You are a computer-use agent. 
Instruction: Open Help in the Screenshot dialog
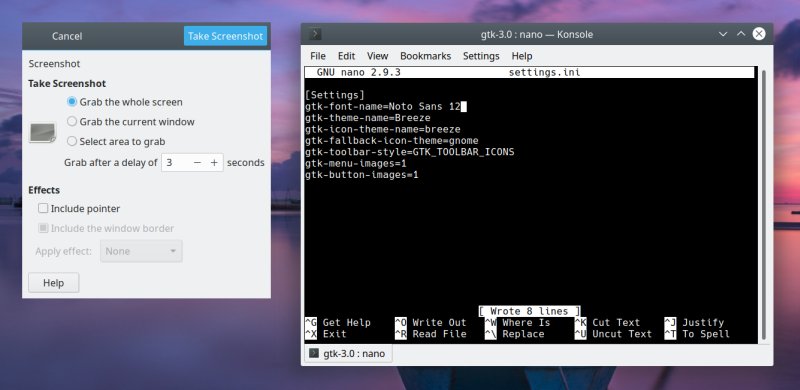(54, 283)
